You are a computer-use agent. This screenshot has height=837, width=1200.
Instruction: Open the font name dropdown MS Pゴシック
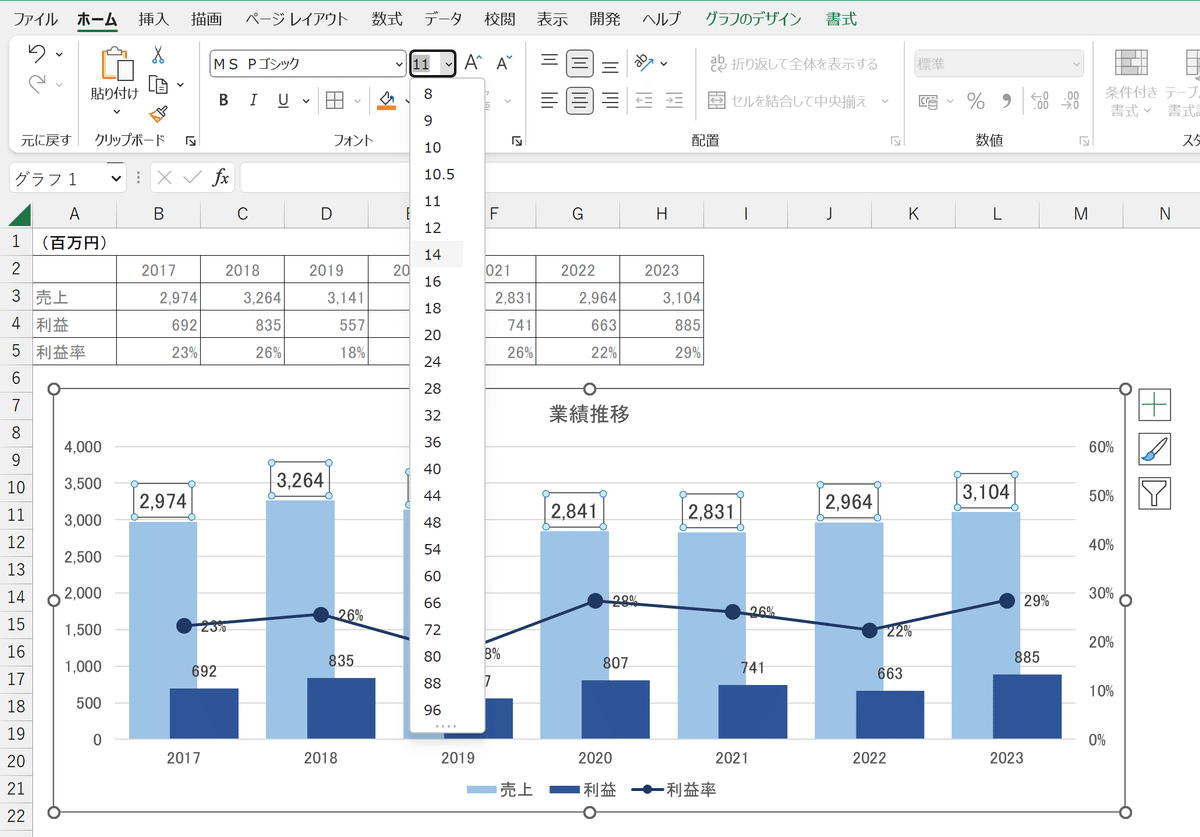tap(400, 64)
